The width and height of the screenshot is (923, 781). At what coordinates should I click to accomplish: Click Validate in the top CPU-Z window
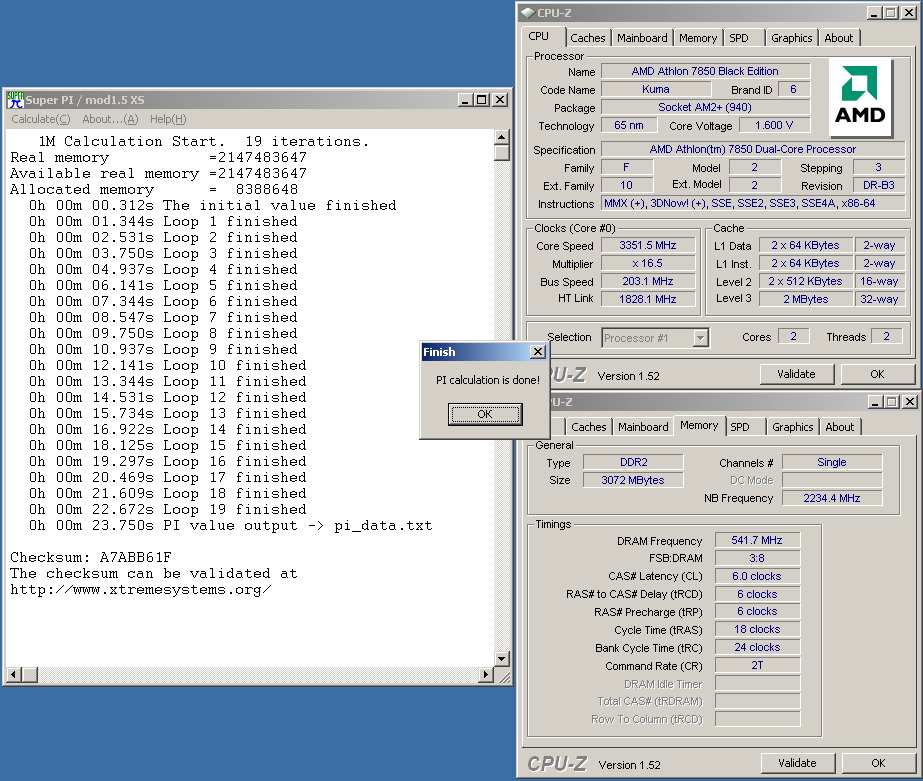pyautogui.click(x=796, y=374)
